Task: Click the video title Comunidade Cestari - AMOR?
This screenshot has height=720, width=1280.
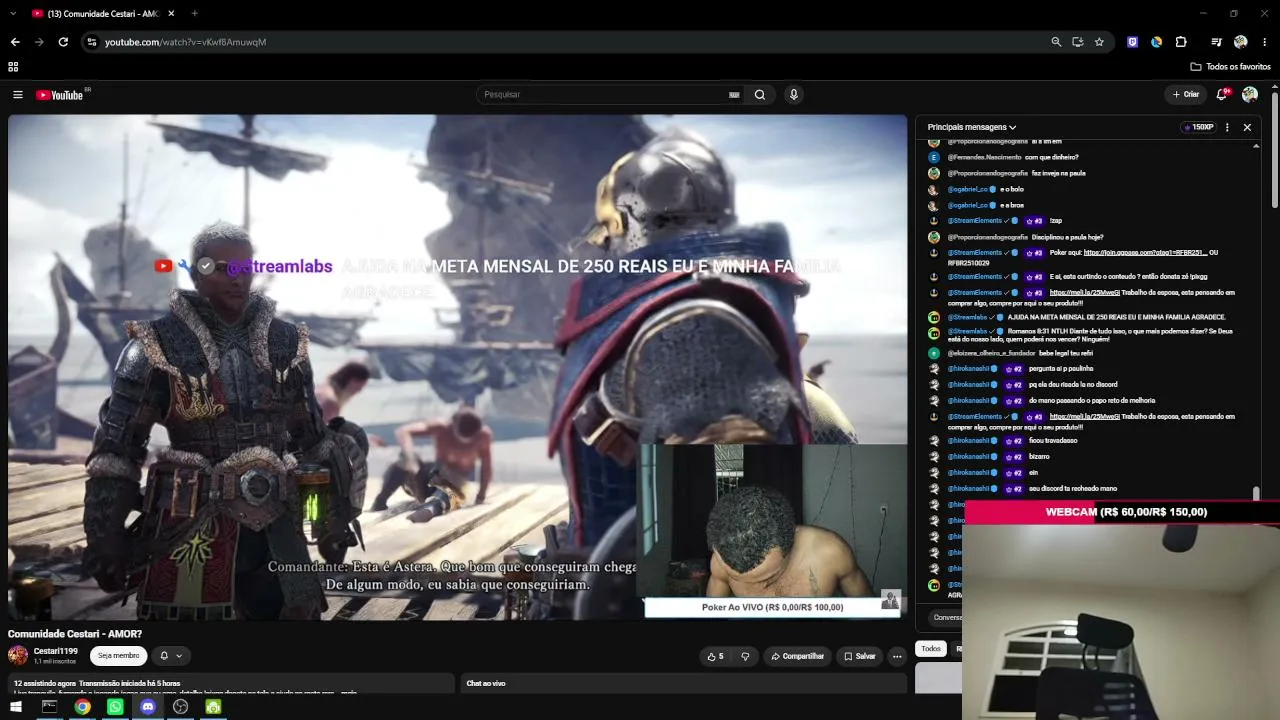Action: coord(75,634)
